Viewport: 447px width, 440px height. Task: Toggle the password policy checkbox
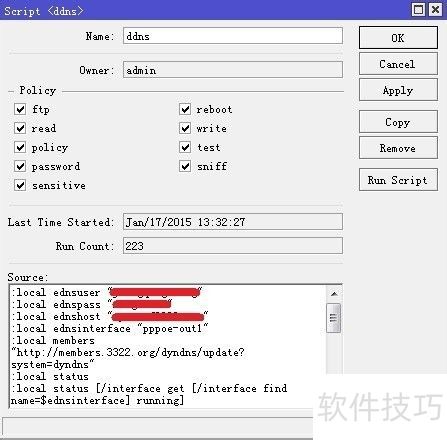pos(20,166)
